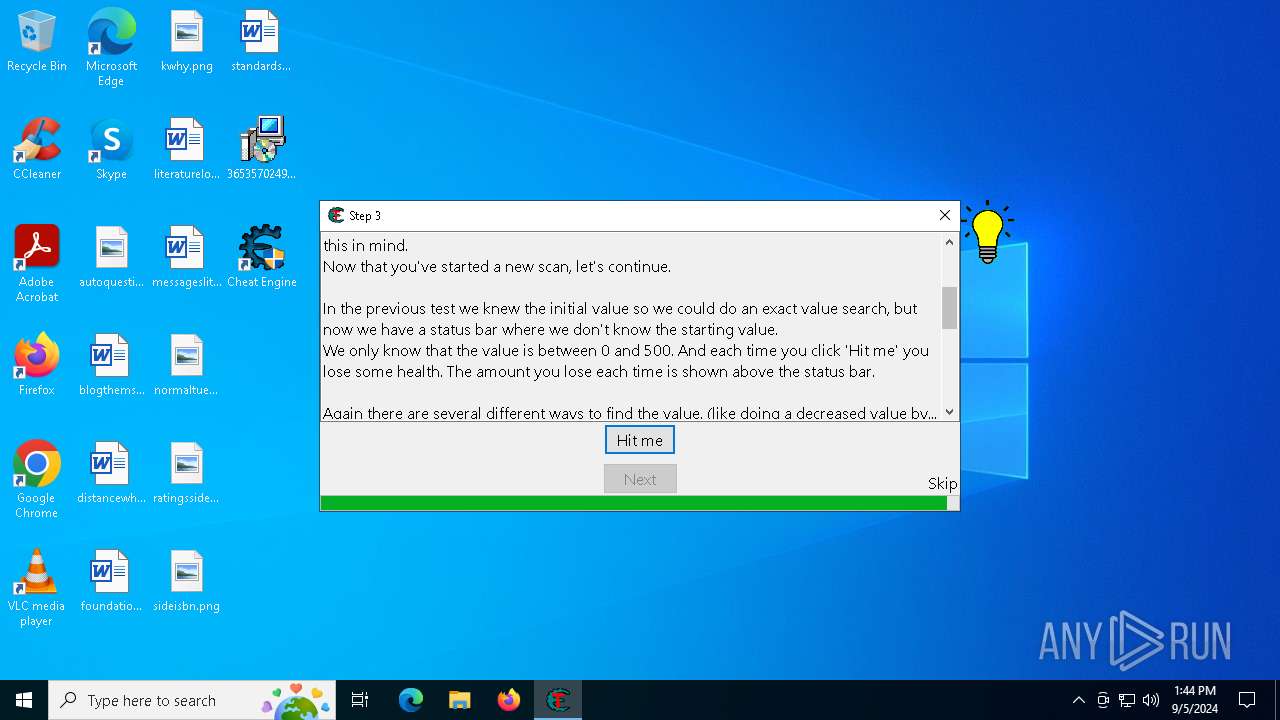The width and height of the screenshot is (1280, 720).
Task: Launch Microsoft Edge from the desktop
Action: 111,48
